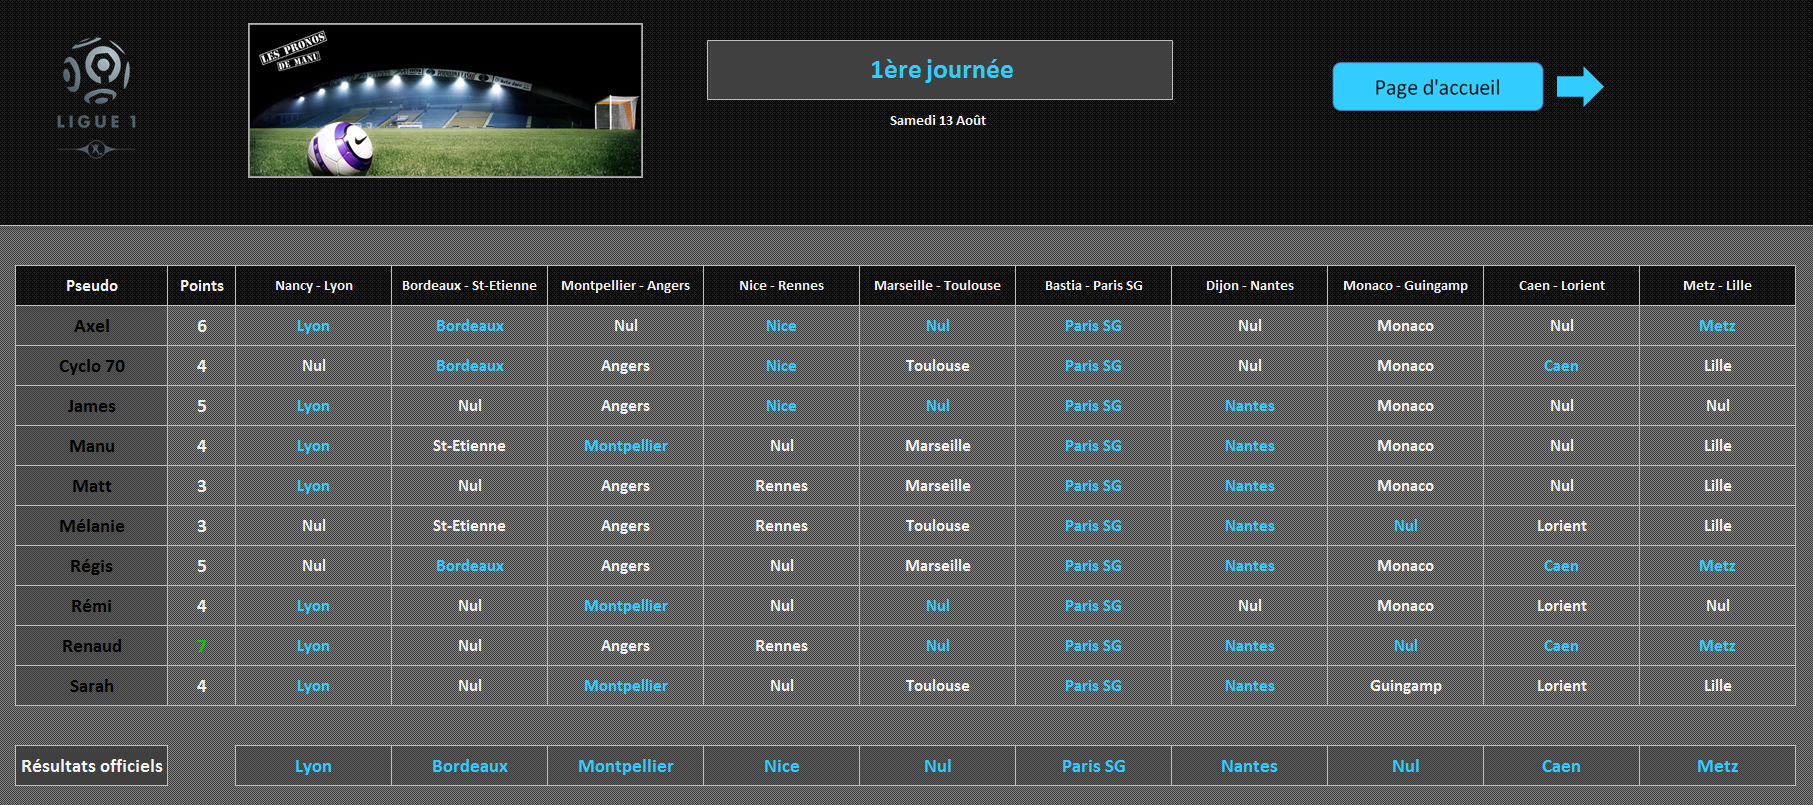Select the 1ère journée title box

pyautogui.click(x=939, y=70)
